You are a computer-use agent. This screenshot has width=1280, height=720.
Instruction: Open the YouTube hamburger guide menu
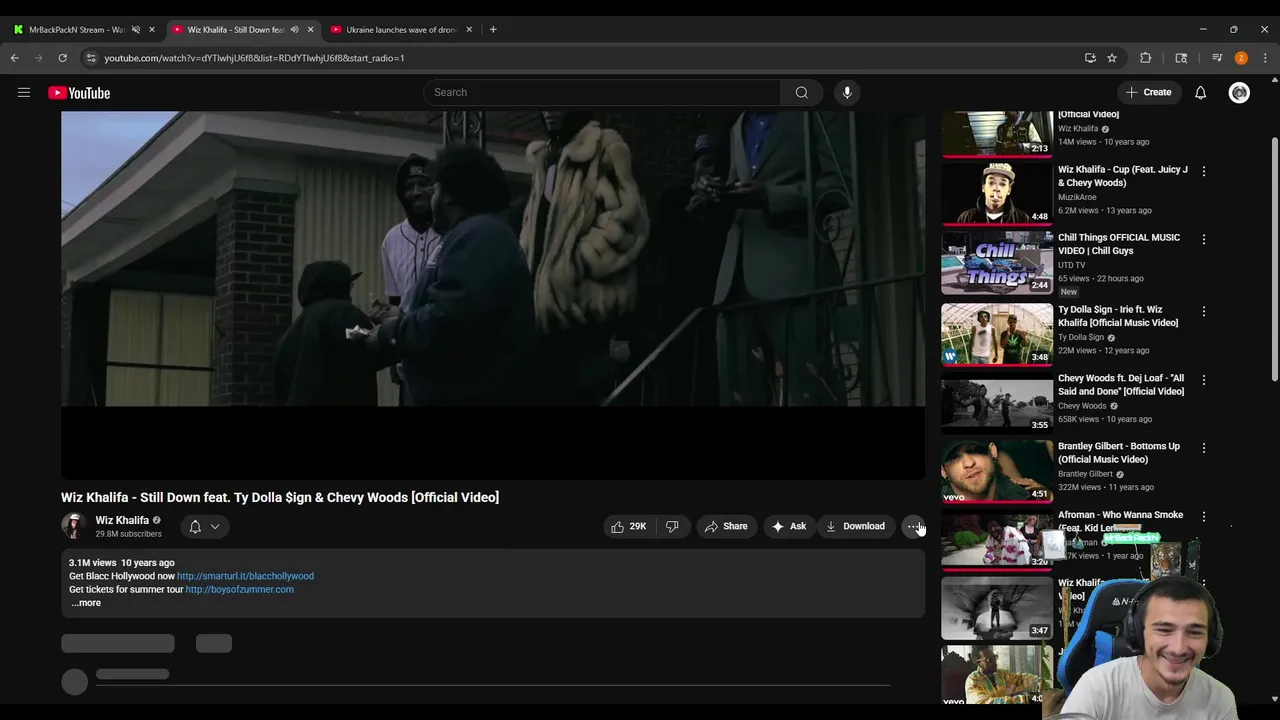click(x=24, y=93)
